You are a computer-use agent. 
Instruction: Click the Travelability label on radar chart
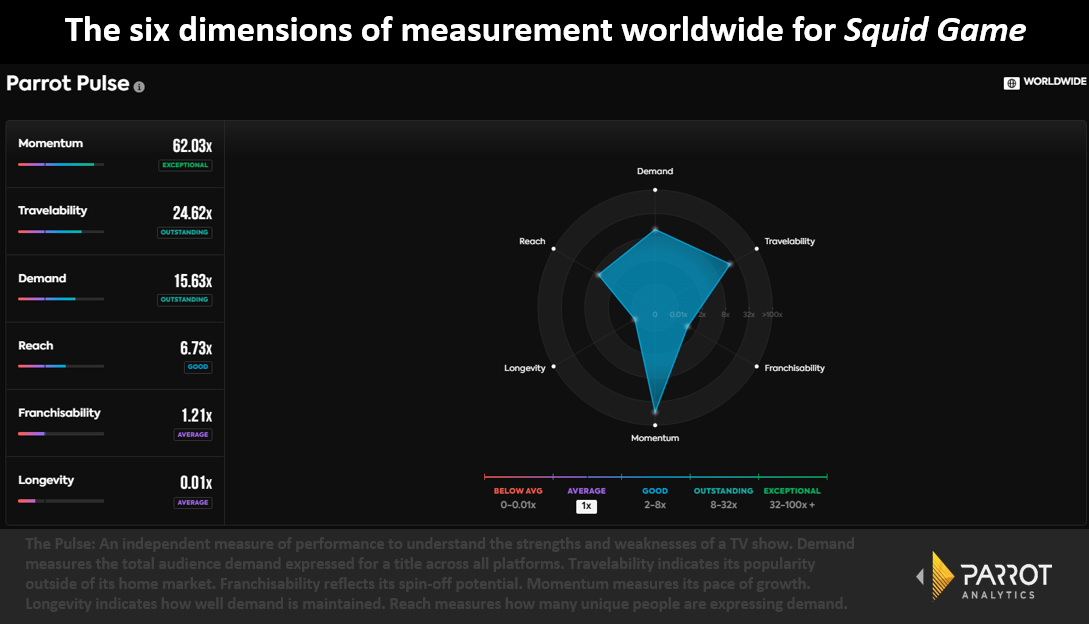790,241
